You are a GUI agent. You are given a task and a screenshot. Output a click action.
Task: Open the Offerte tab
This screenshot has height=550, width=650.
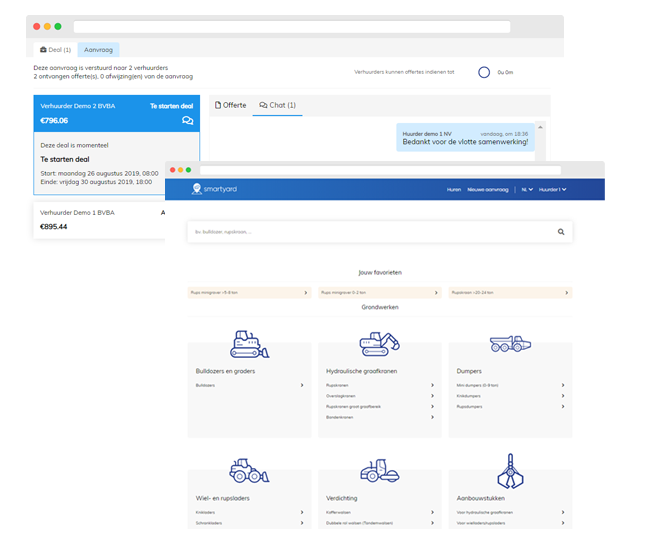230,105
